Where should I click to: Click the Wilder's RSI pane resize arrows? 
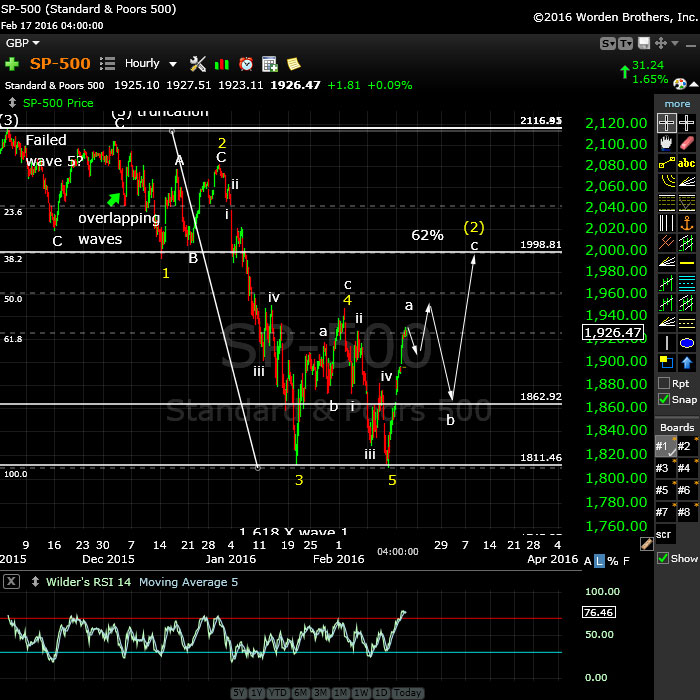point(35,582)
